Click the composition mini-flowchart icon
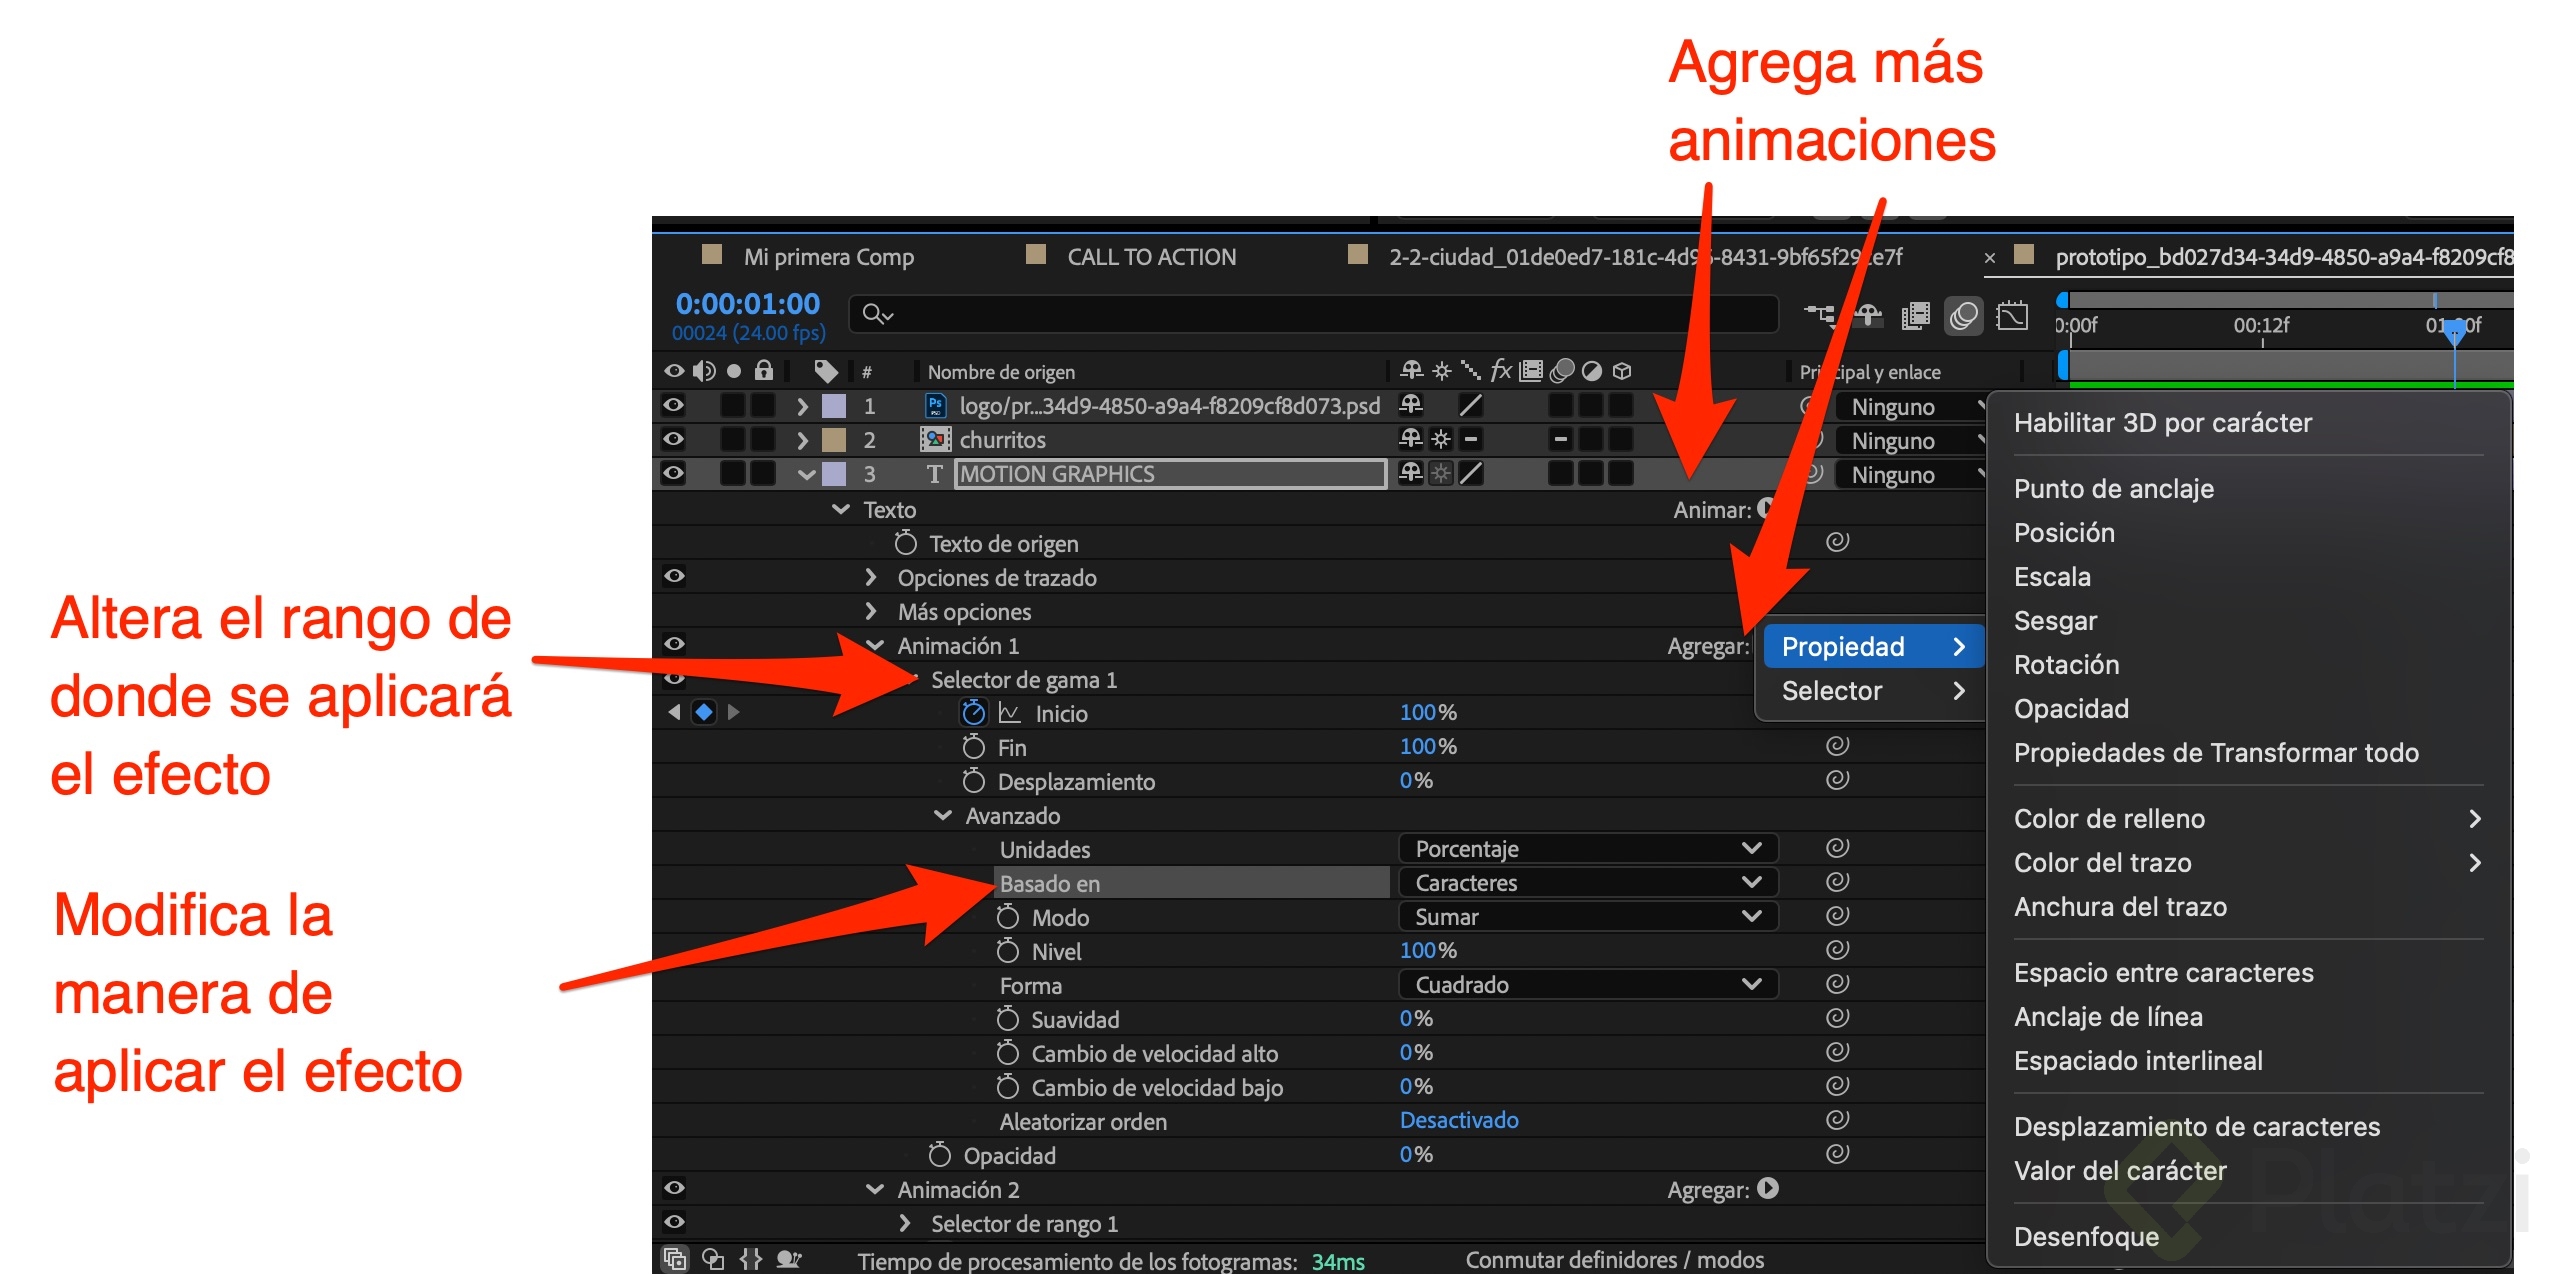The image size is (2556, 1274). point(1820,316)
